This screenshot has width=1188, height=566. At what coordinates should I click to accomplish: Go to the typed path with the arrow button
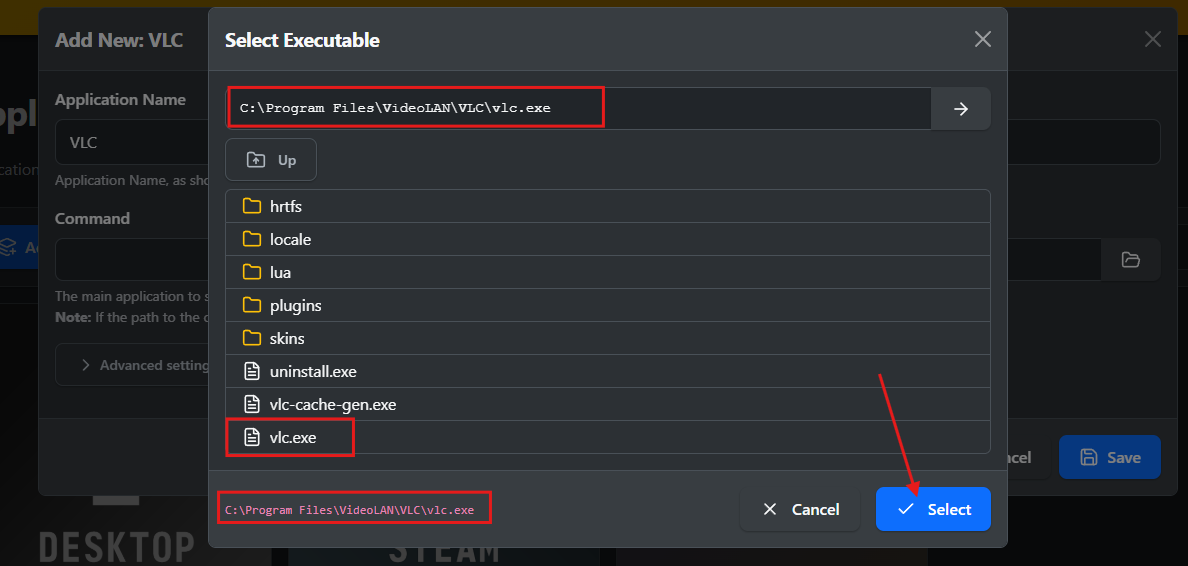[961, 108]
